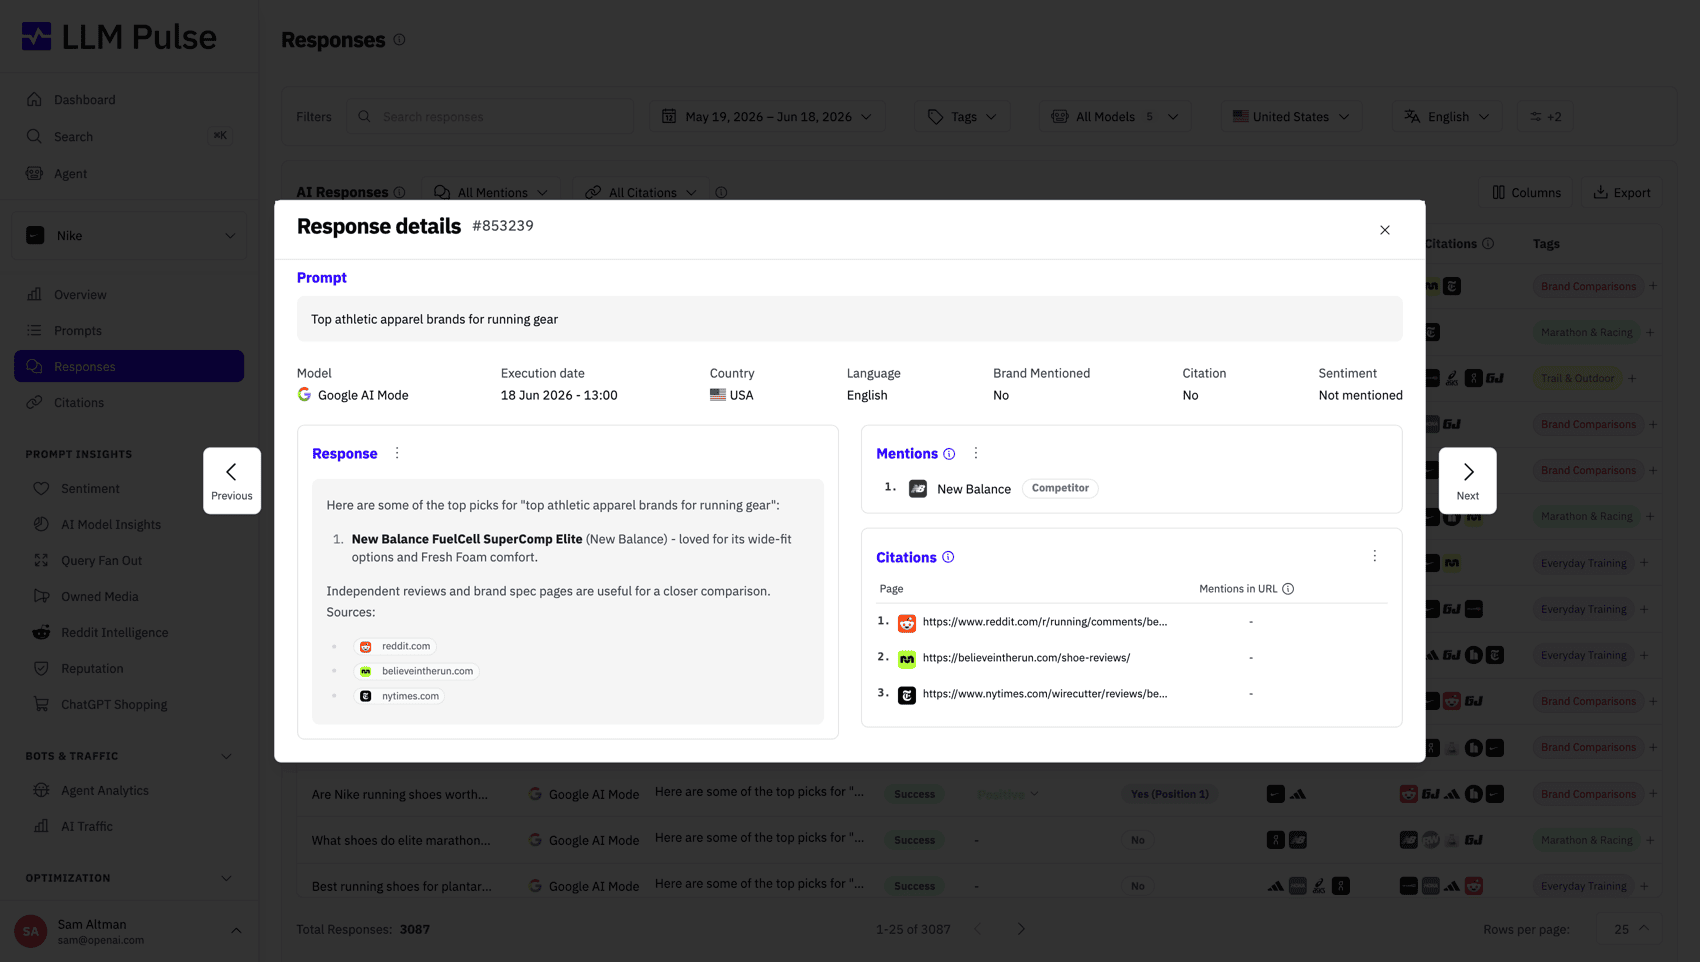This screenshot has width=1700, height=962.
Task: Click the nytimes.com source chip
Action: pyautogui.click(x=400, y=696)
